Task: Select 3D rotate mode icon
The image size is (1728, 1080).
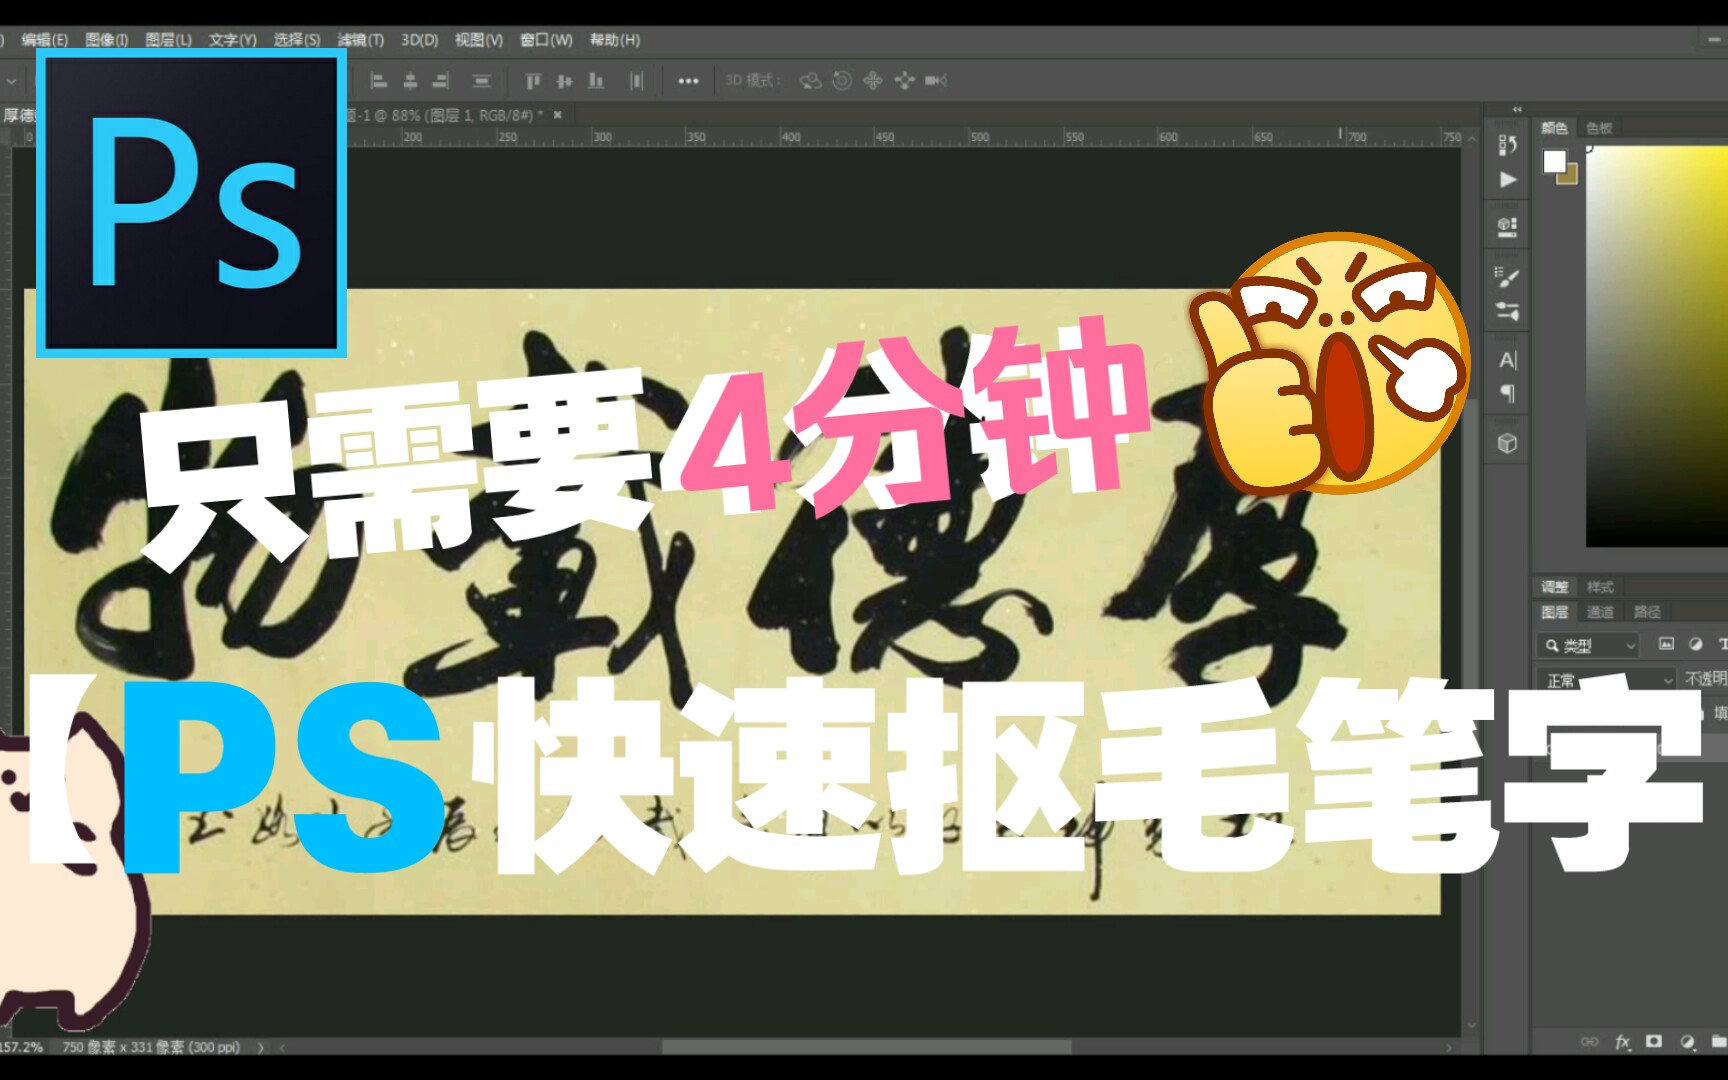Action: 811,81
